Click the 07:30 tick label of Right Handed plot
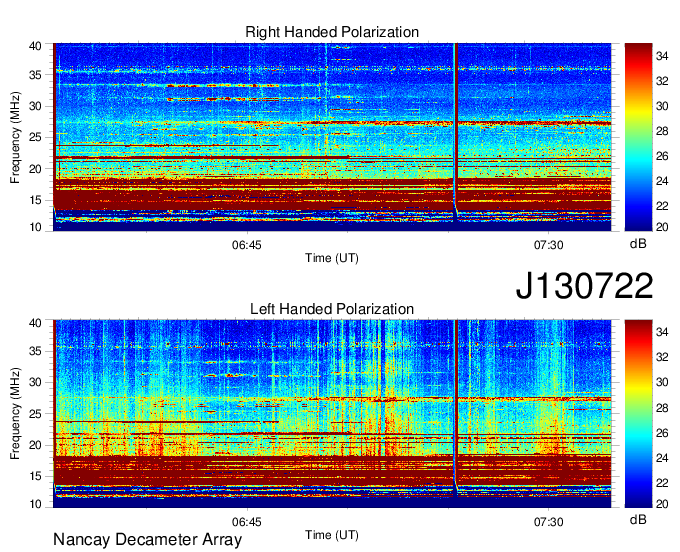680x552 pixels. coord(549,245)
